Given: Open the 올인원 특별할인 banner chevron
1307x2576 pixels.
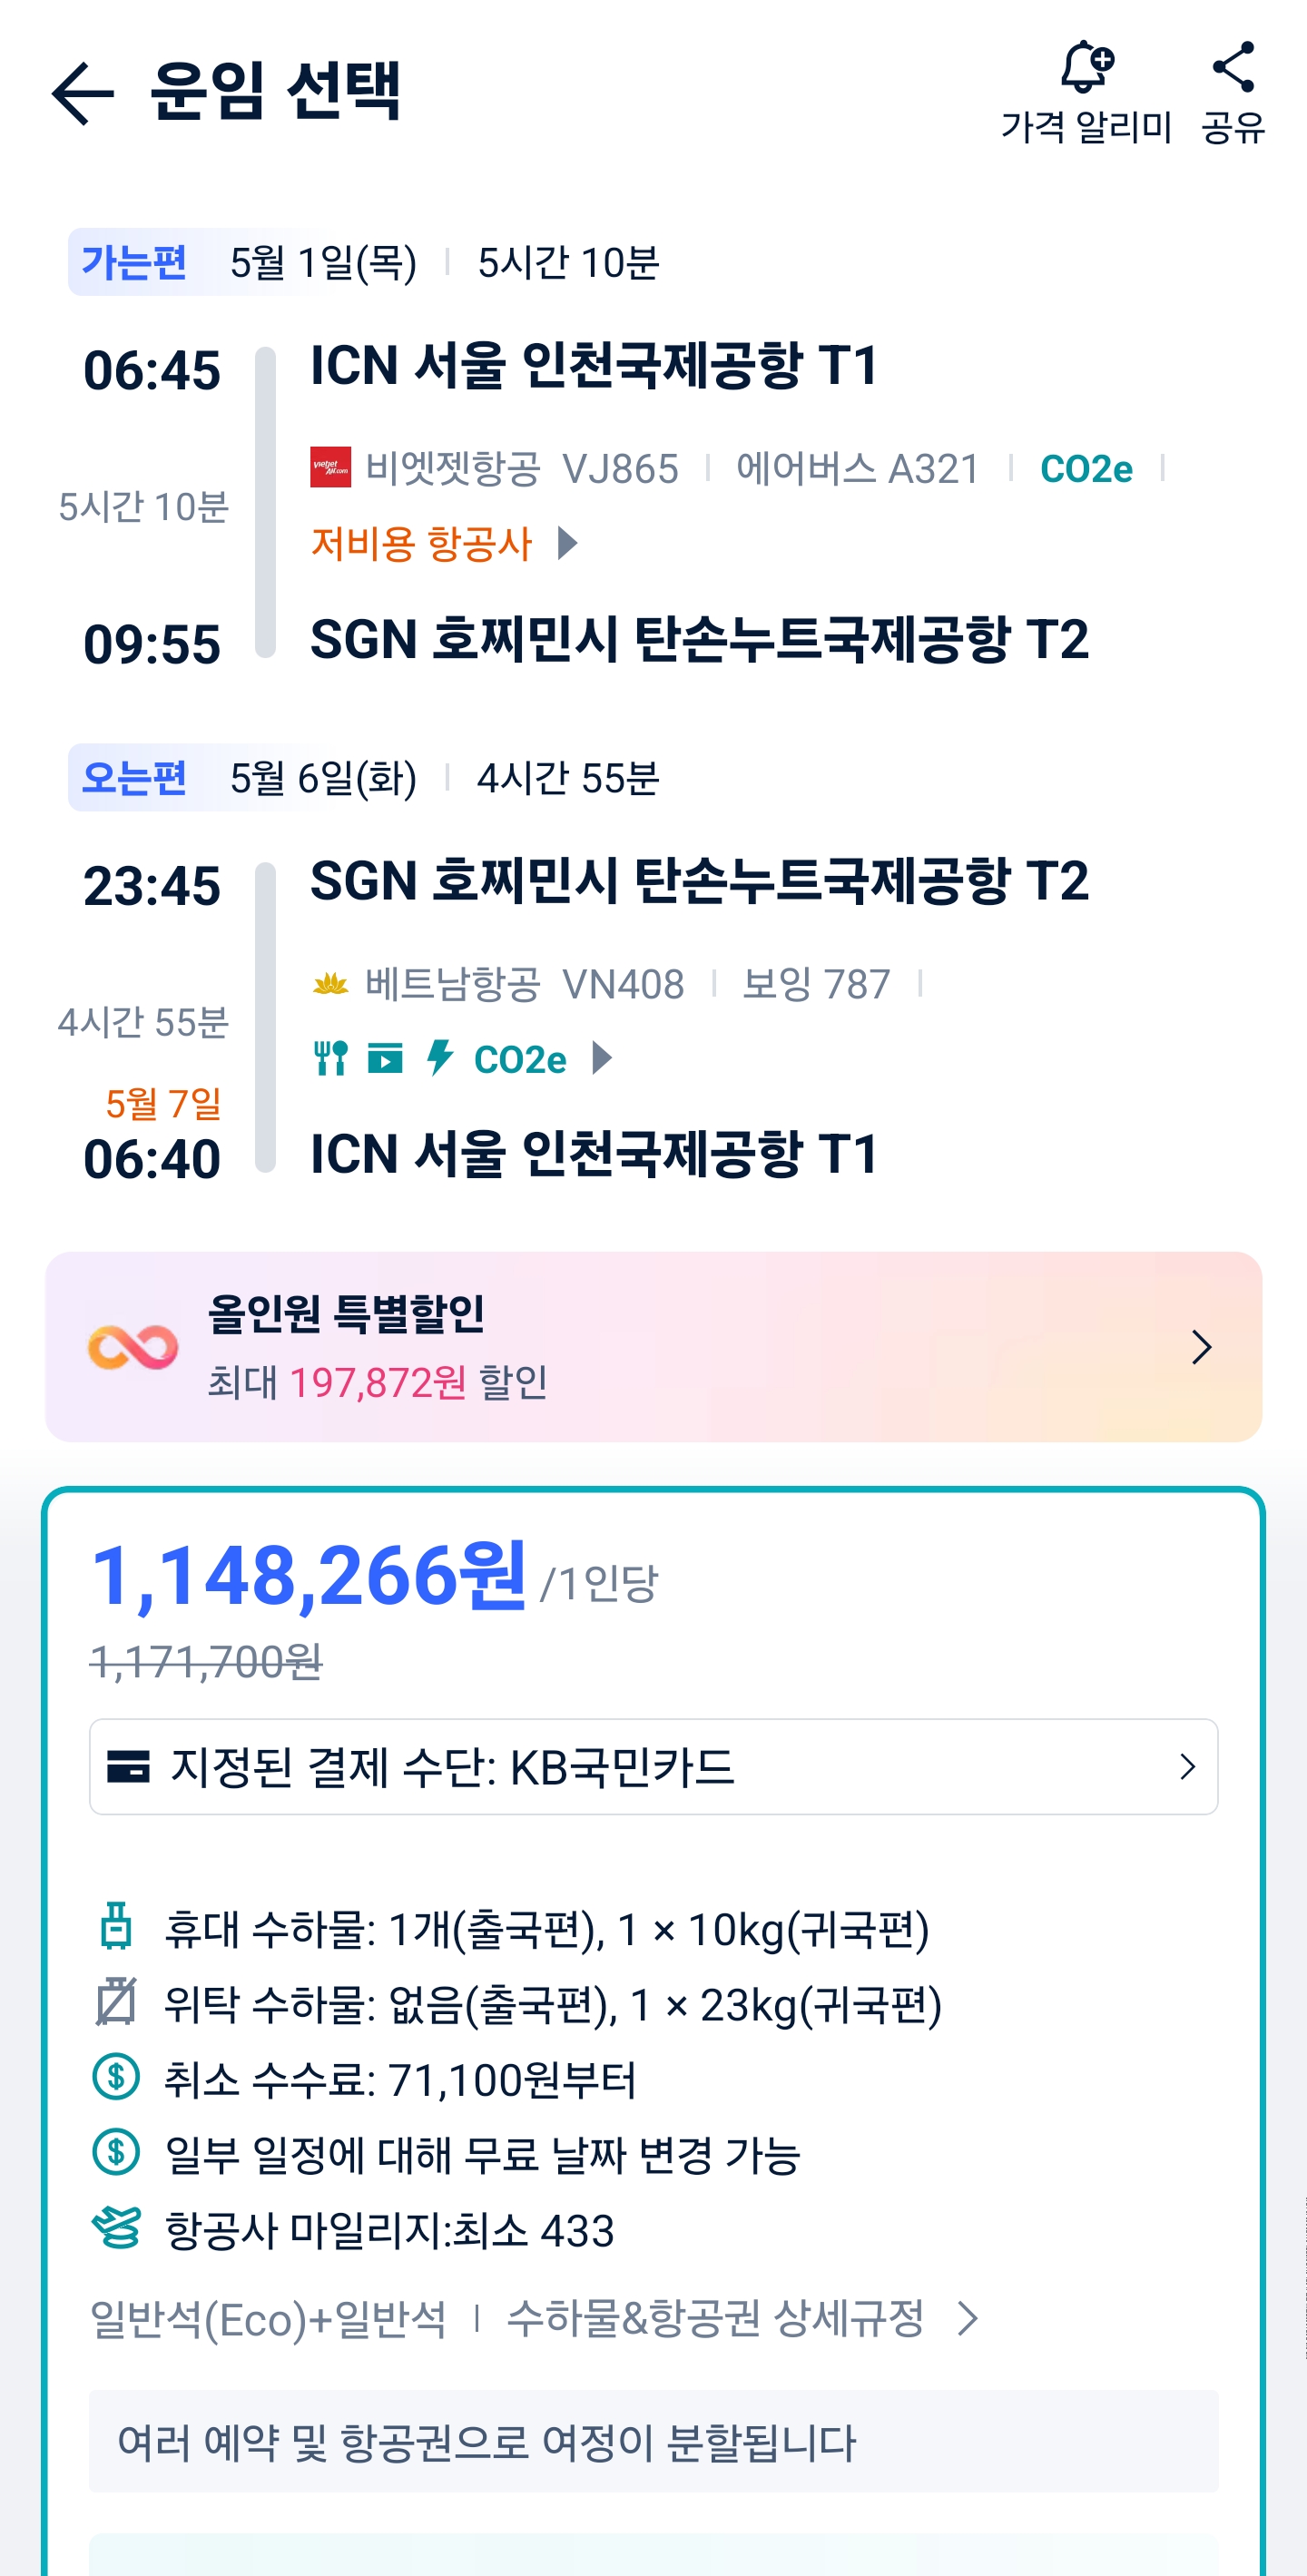Looking at the screenshot, I should [1201, 1347].
